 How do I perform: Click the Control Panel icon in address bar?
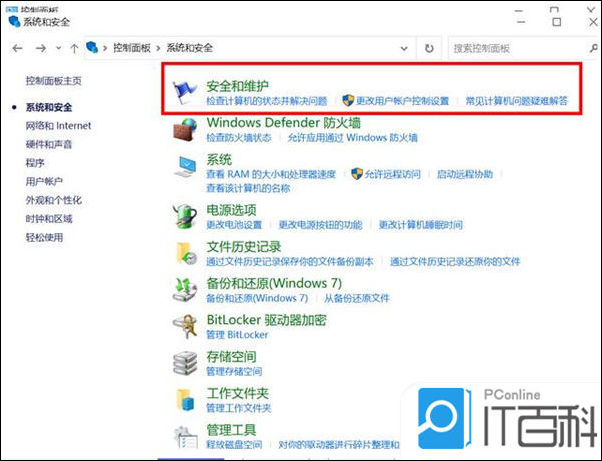coord(92,48)
